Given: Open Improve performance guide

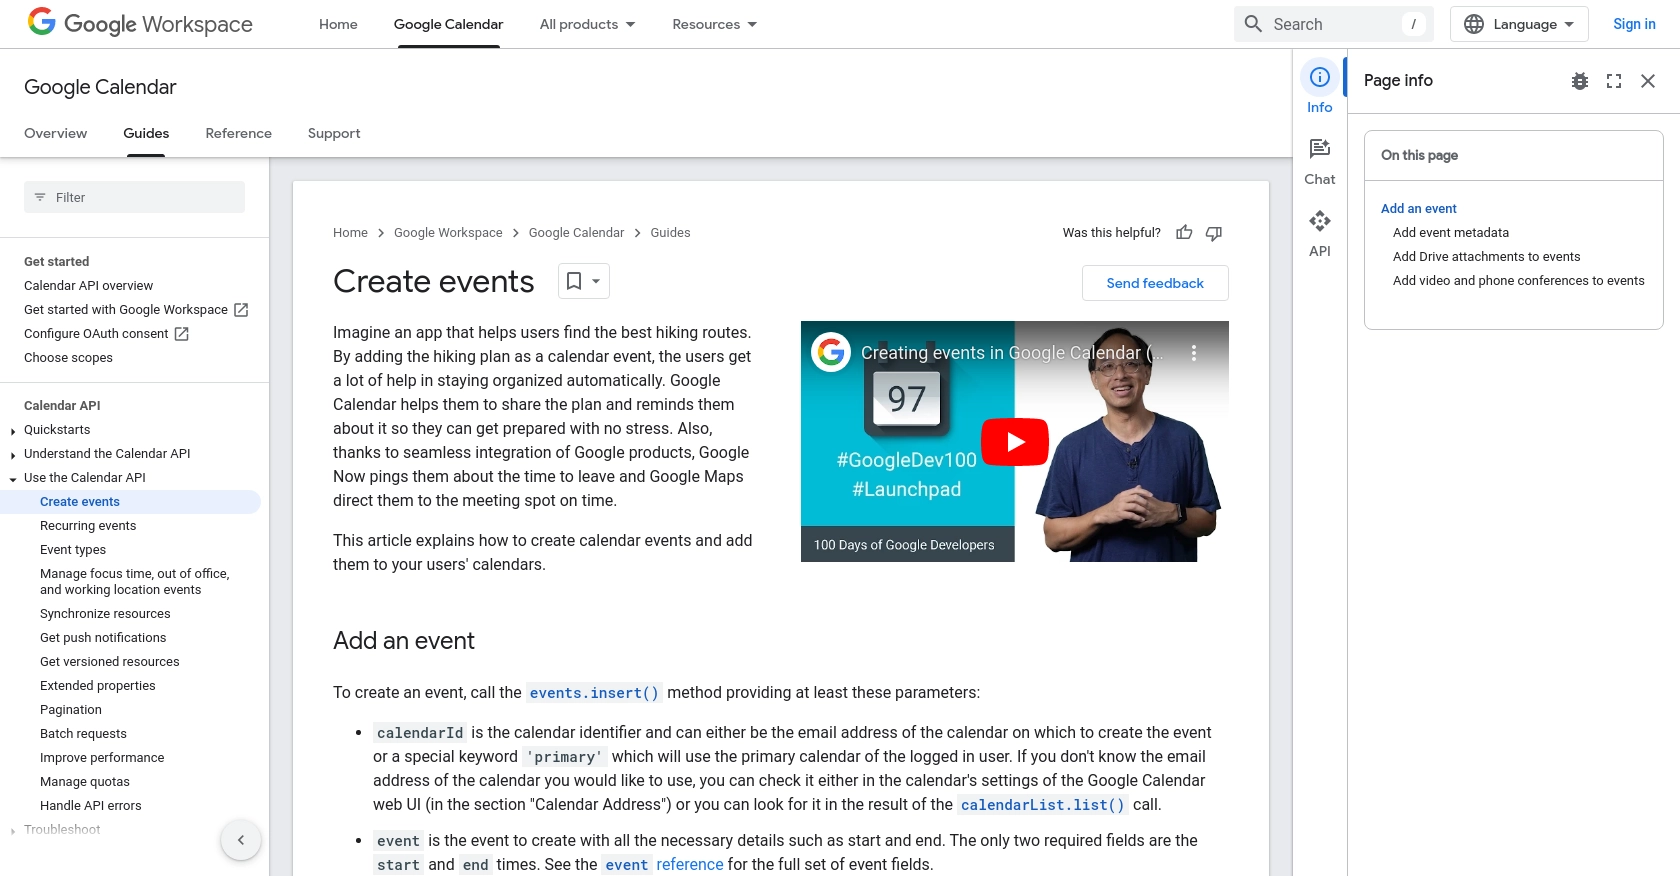Looking at the screenshot, I should (102, 758).
